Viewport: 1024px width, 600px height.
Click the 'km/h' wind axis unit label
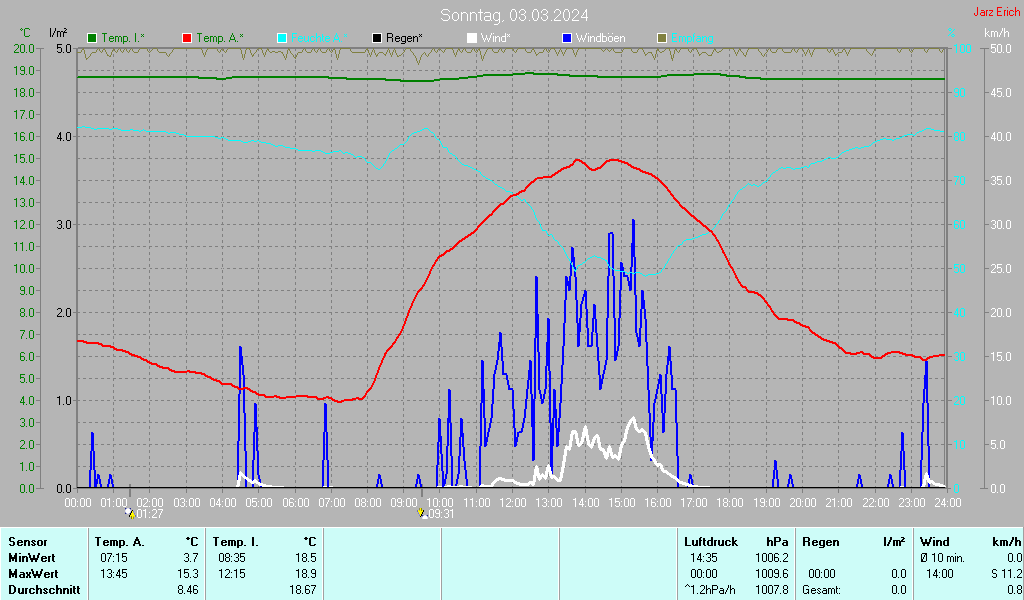coord(997,33)
